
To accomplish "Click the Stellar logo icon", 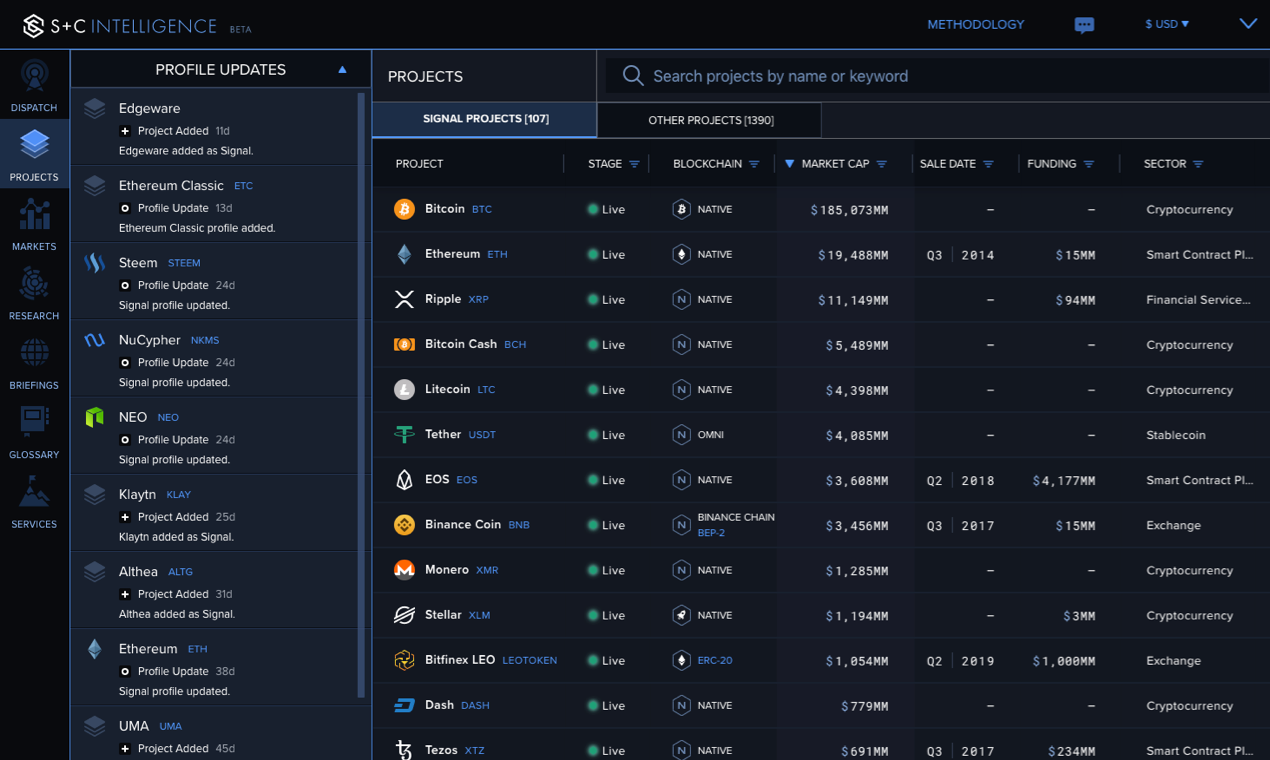I will coord(404,615).
